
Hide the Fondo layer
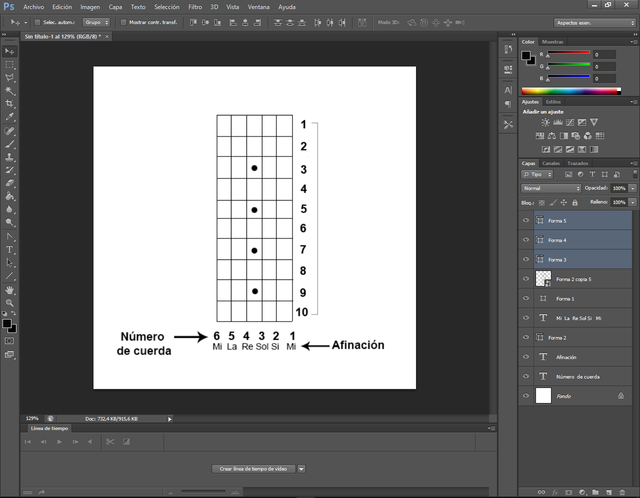click(x=526, y=396)
